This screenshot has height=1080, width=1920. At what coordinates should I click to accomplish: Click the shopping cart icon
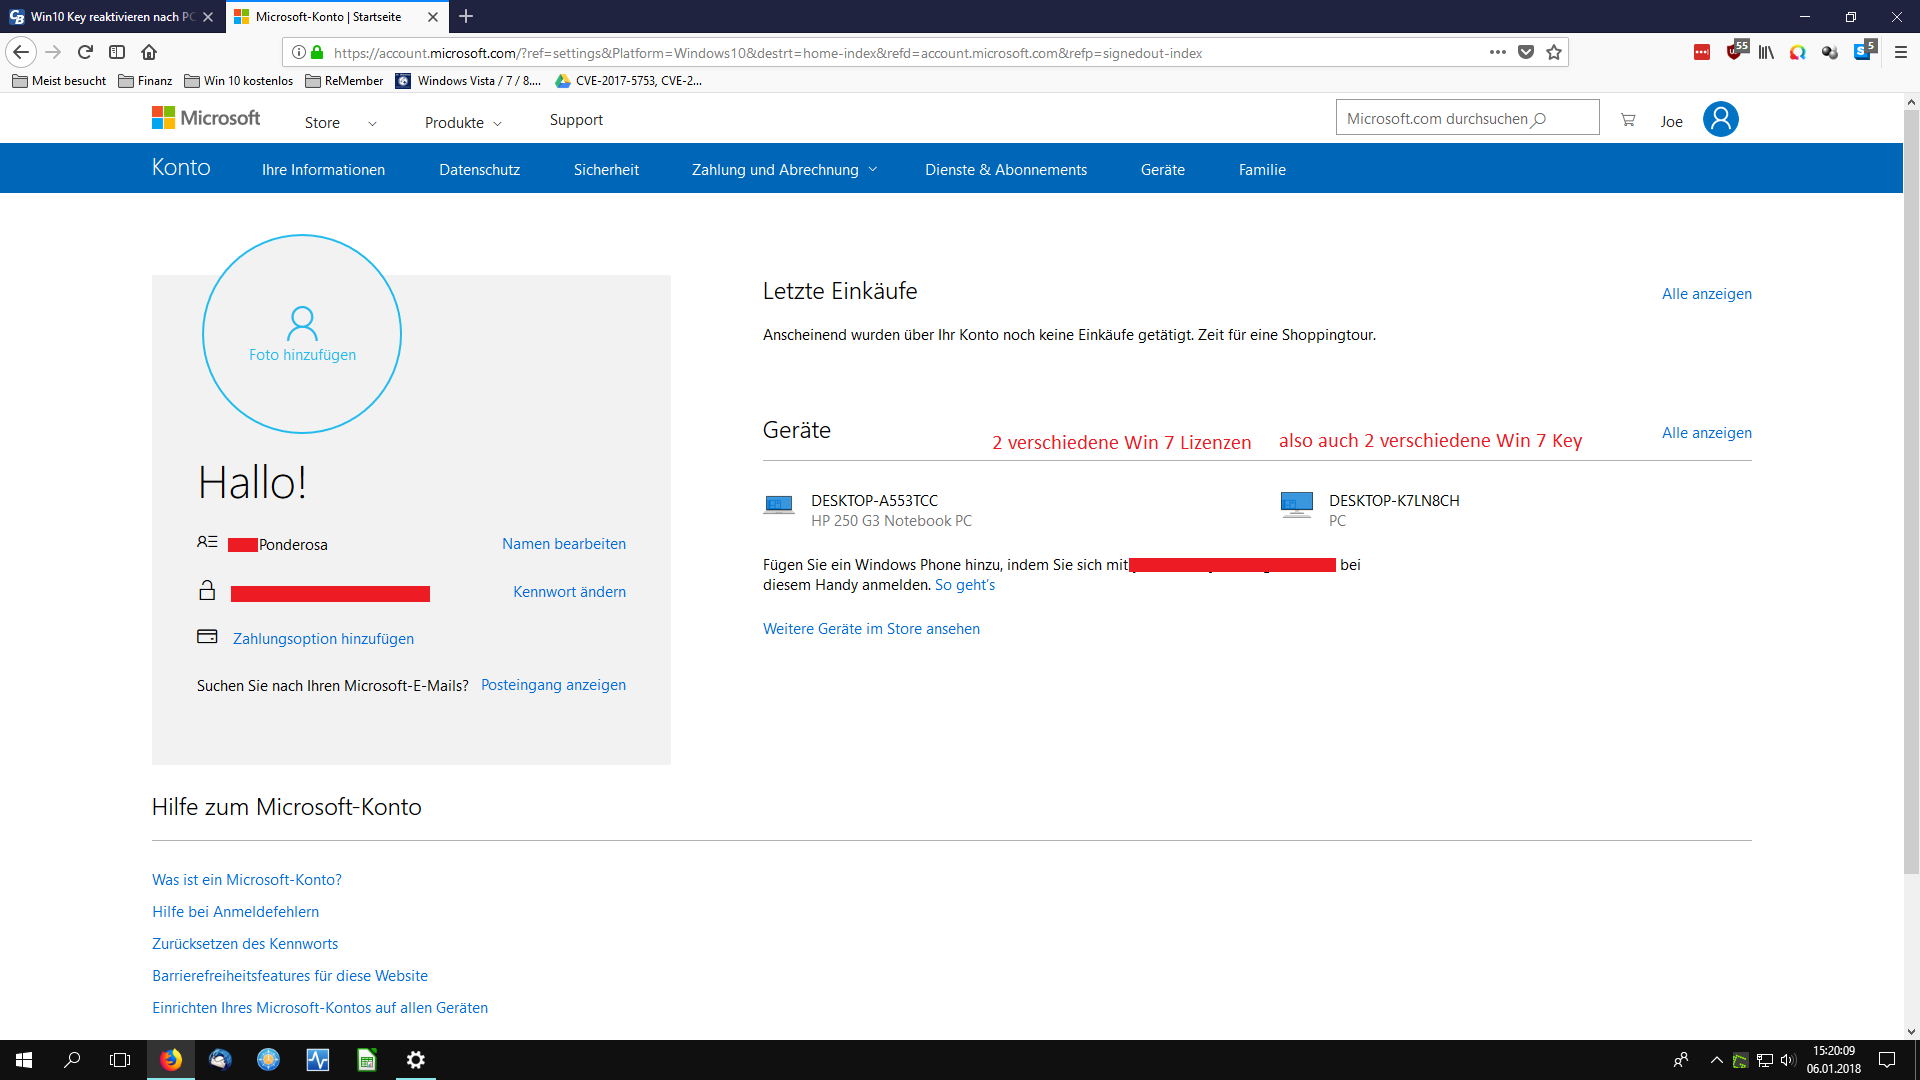(1628, 120)
